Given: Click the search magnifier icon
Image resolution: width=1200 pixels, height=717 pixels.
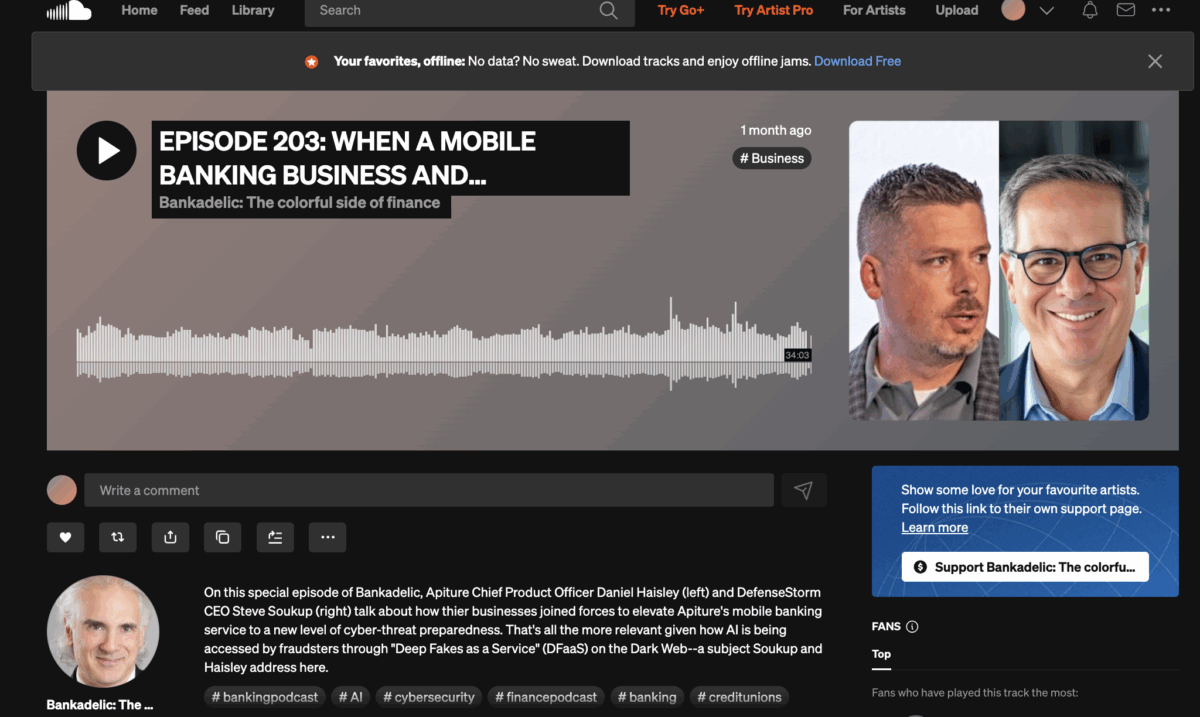Looking at the screenshot, I should pos(608,11).
